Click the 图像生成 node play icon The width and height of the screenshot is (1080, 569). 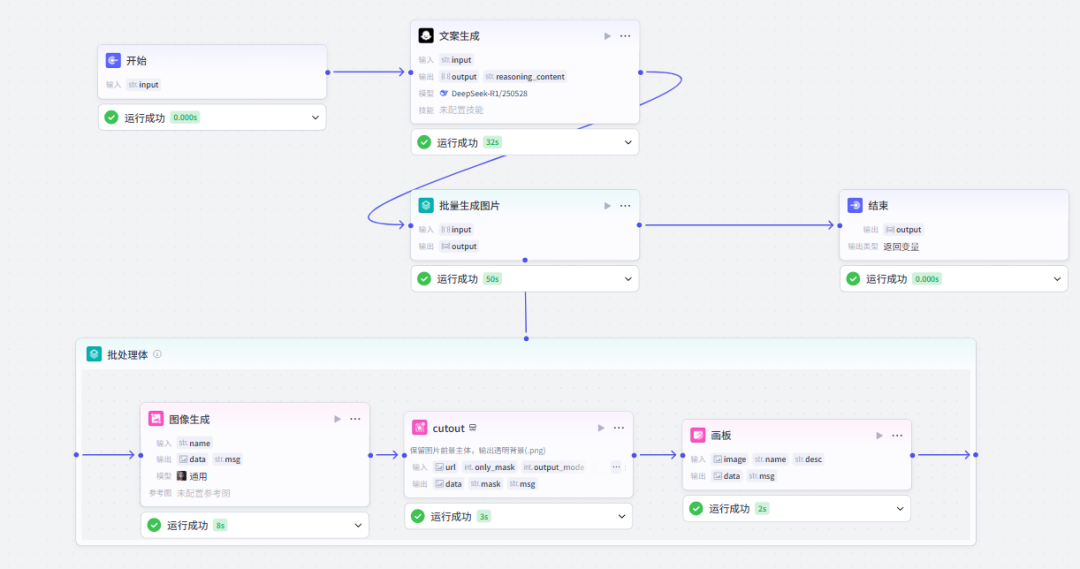point(337,419)
